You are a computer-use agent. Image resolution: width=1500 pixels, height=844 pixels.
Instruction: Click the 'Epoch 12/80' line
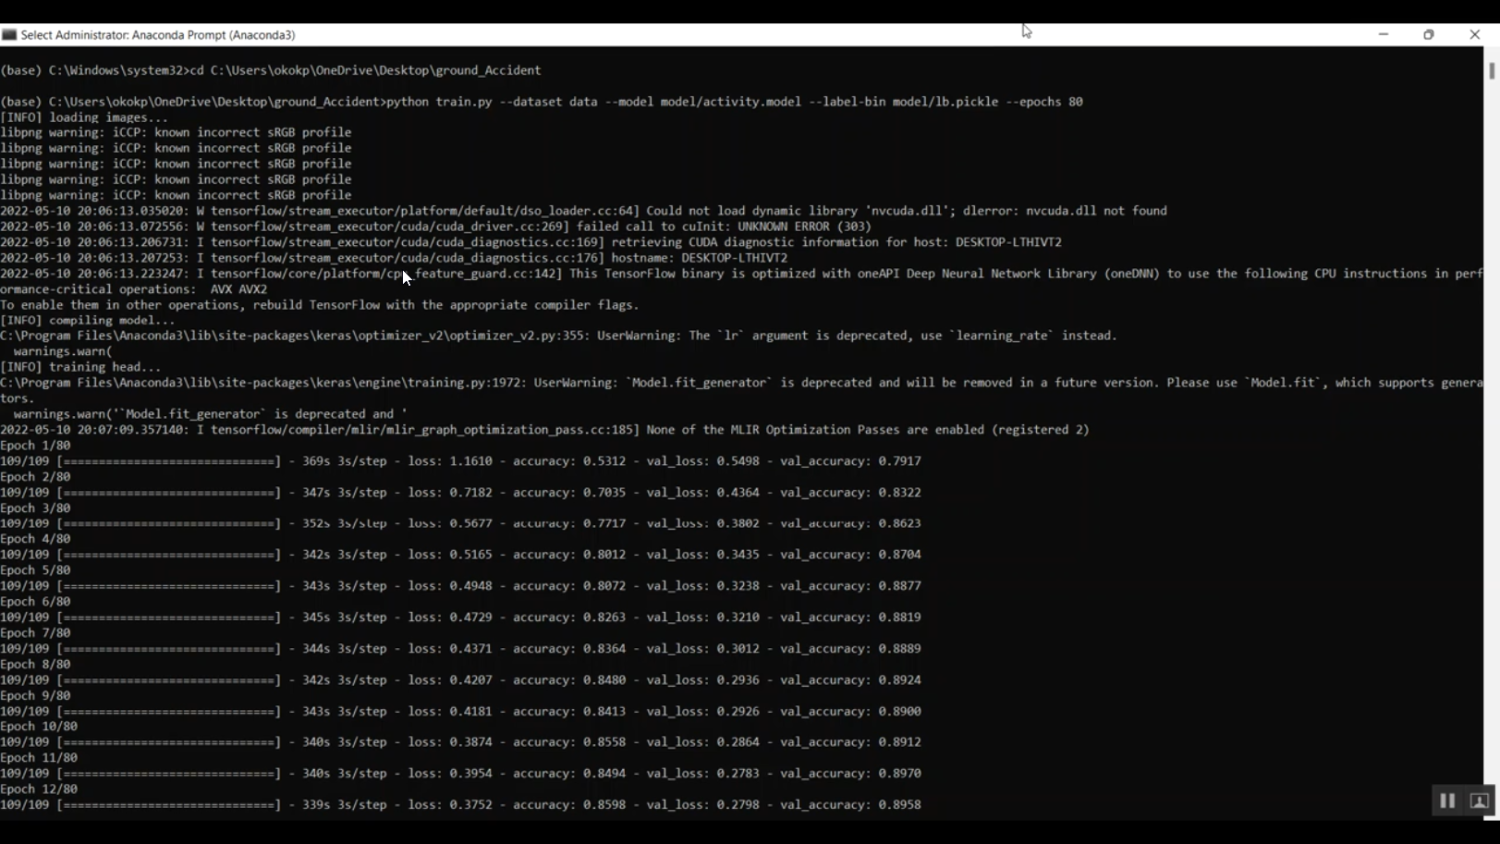tap(38, 789)
